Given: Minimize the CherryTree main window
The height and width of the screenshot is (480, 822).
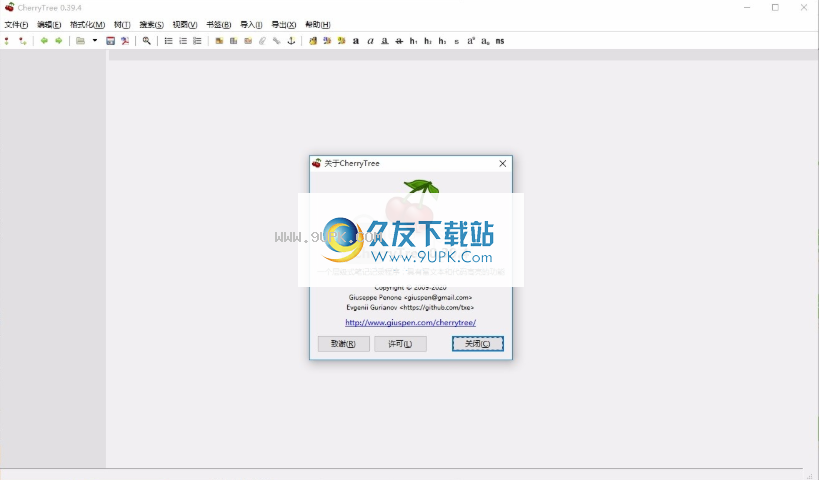Looking at the screenshot, I should [747, 7].
